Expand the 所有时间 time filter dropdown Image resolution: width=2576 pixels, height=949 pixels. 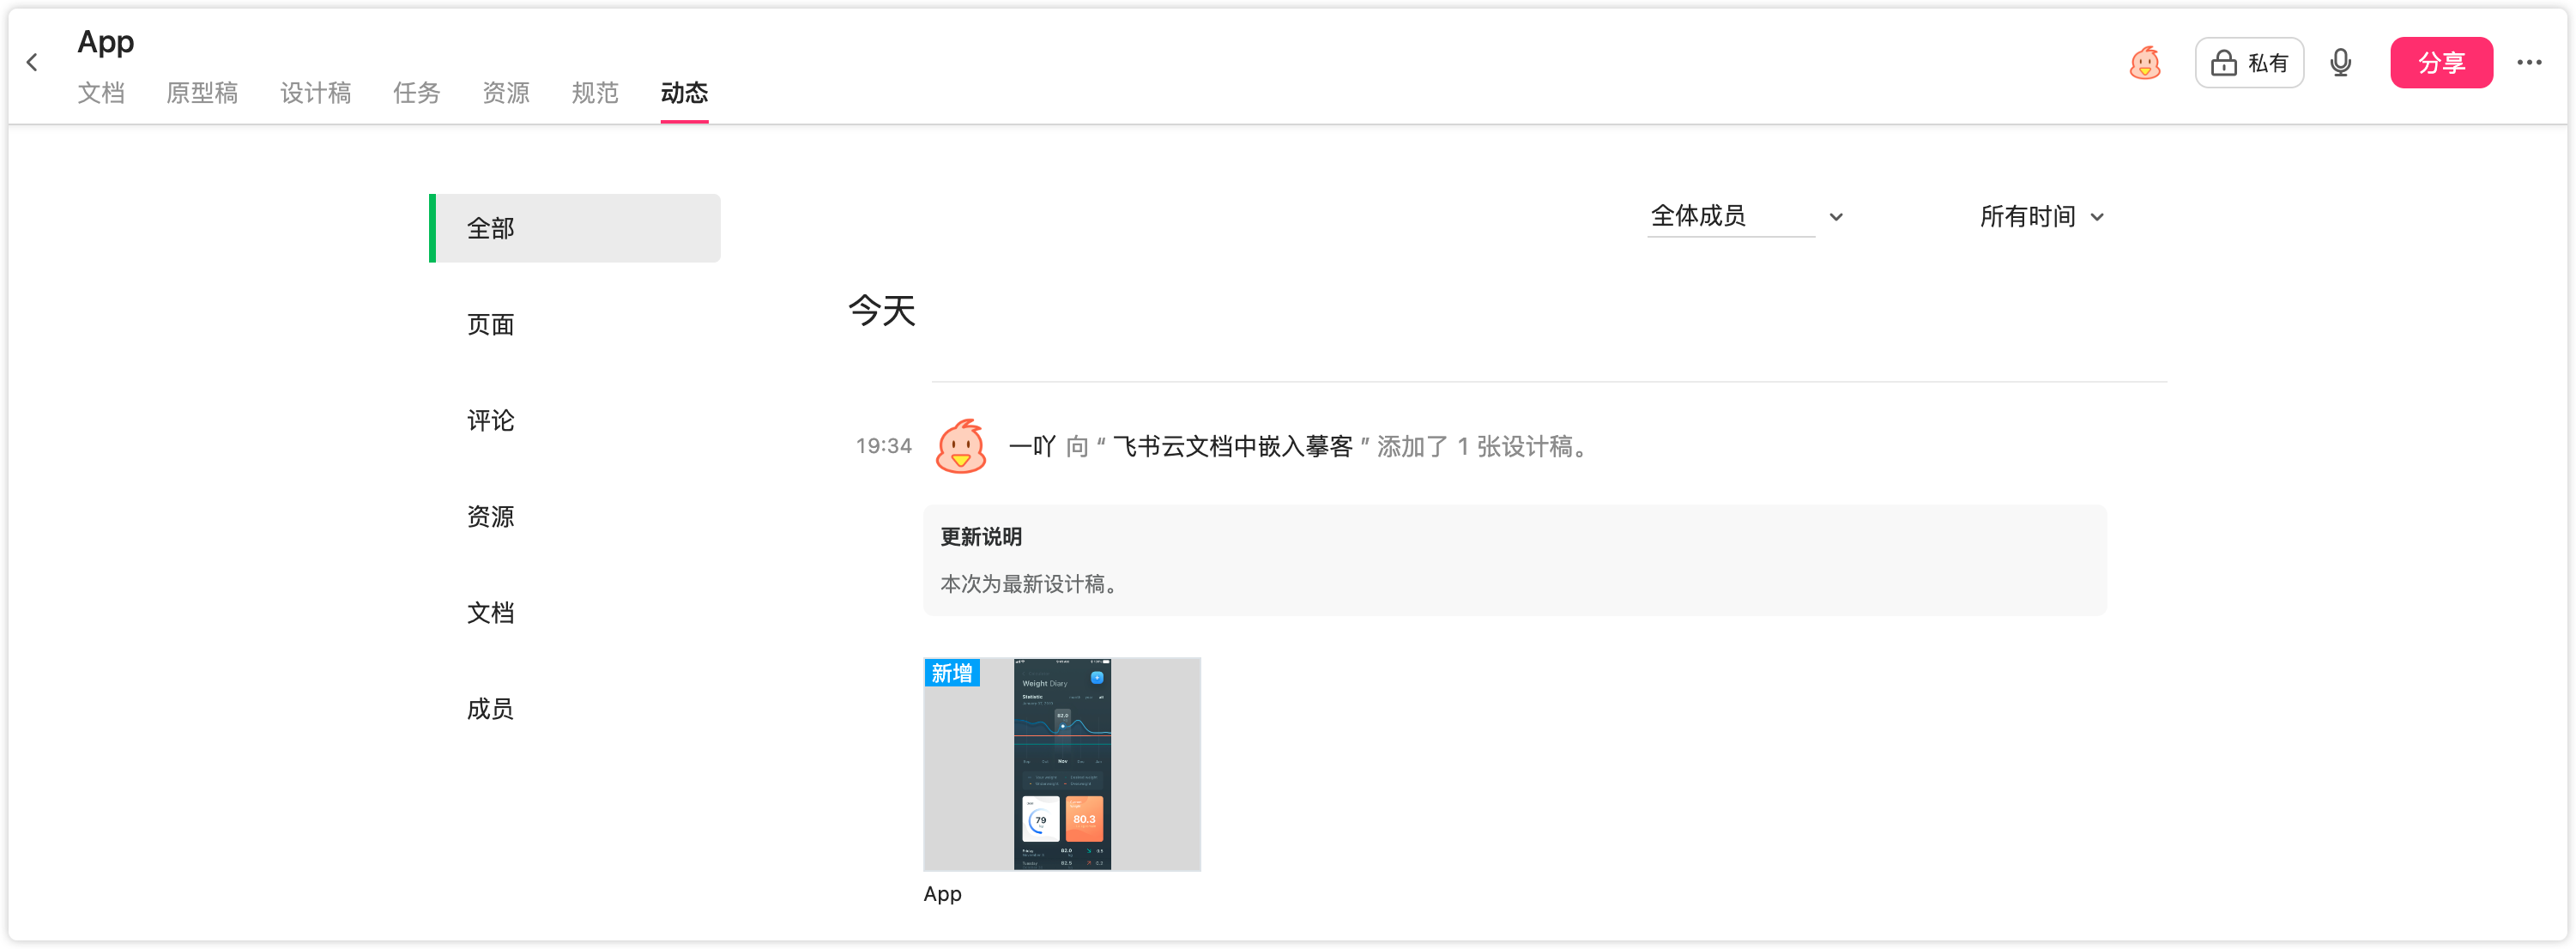(x=2041, y=217)
